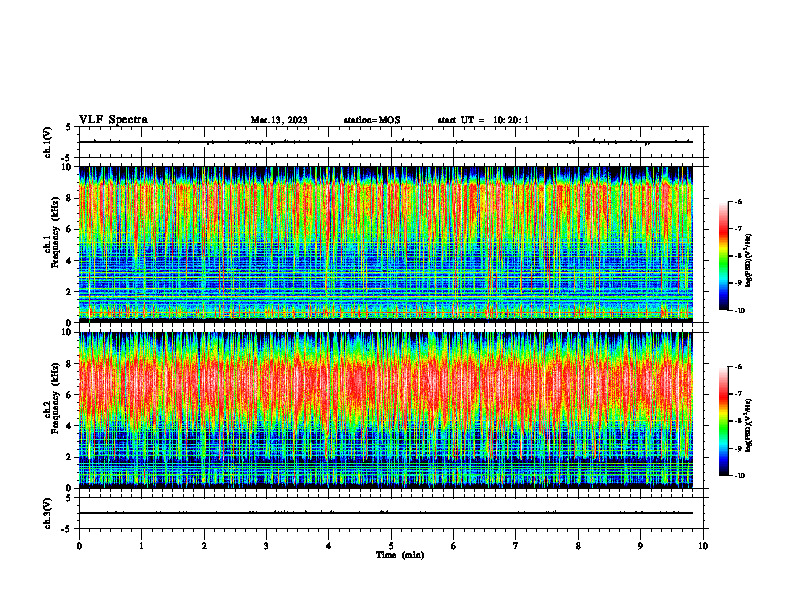Click the "4" tick on the time axis
Screen dimensions: 792x612
click(329, 546)
